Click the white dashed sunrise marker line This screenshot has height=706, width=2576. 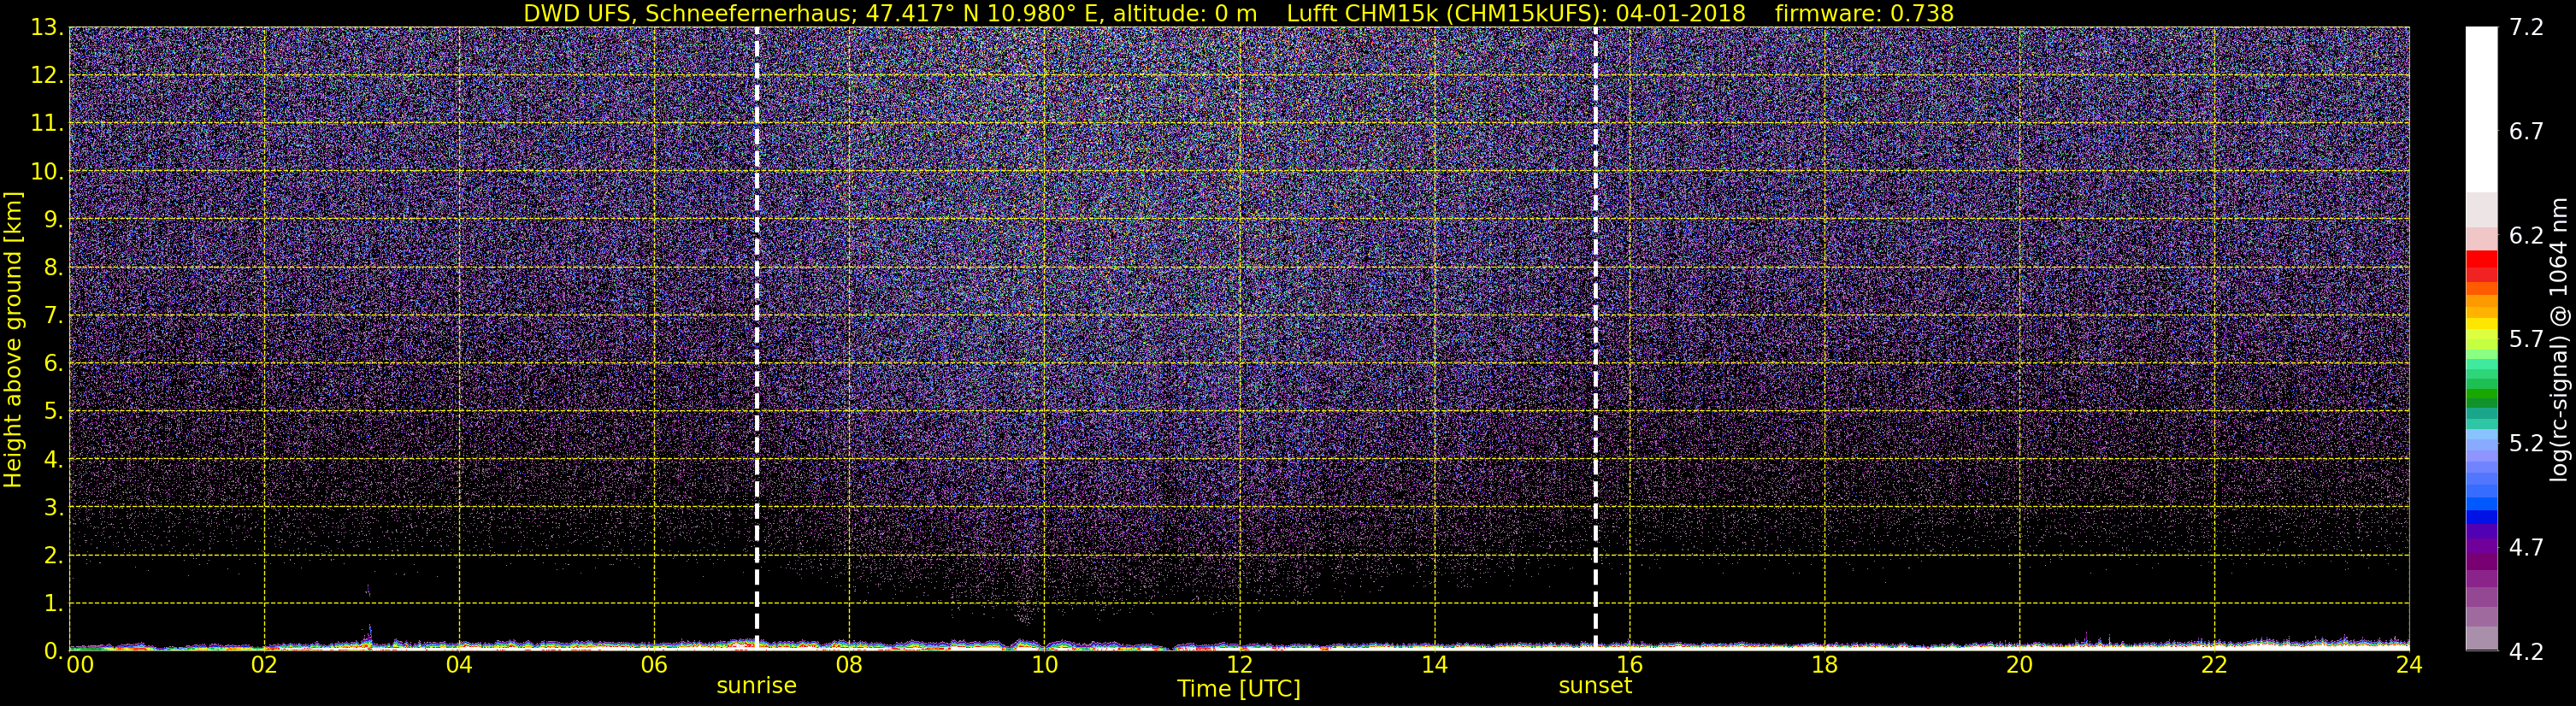pos(757,338)
